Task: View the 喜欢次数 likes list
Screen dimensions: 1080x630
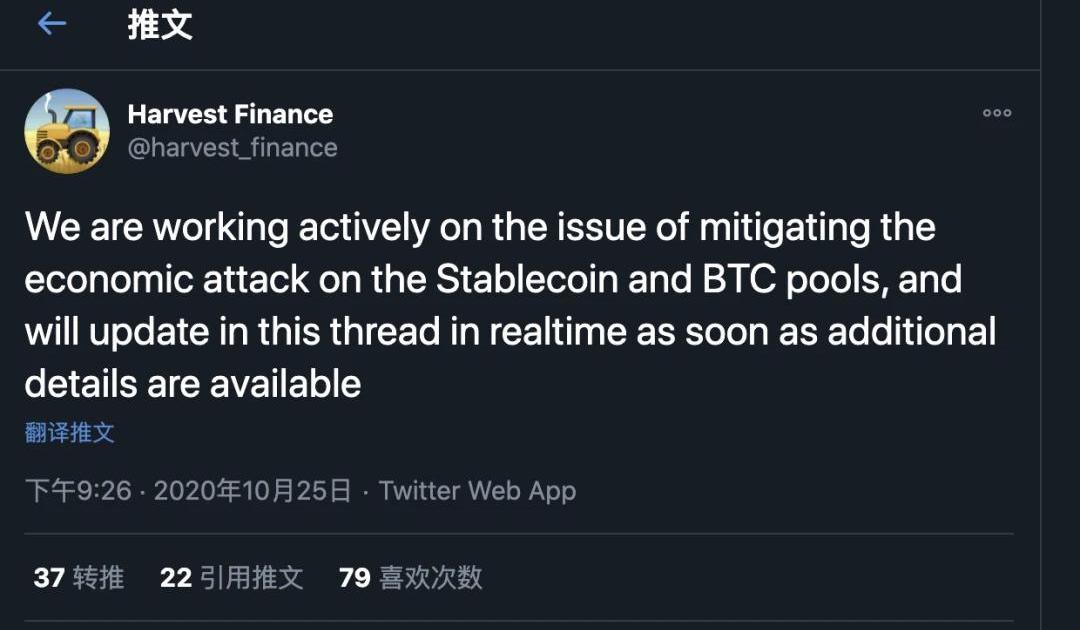Action: (431, 578)
